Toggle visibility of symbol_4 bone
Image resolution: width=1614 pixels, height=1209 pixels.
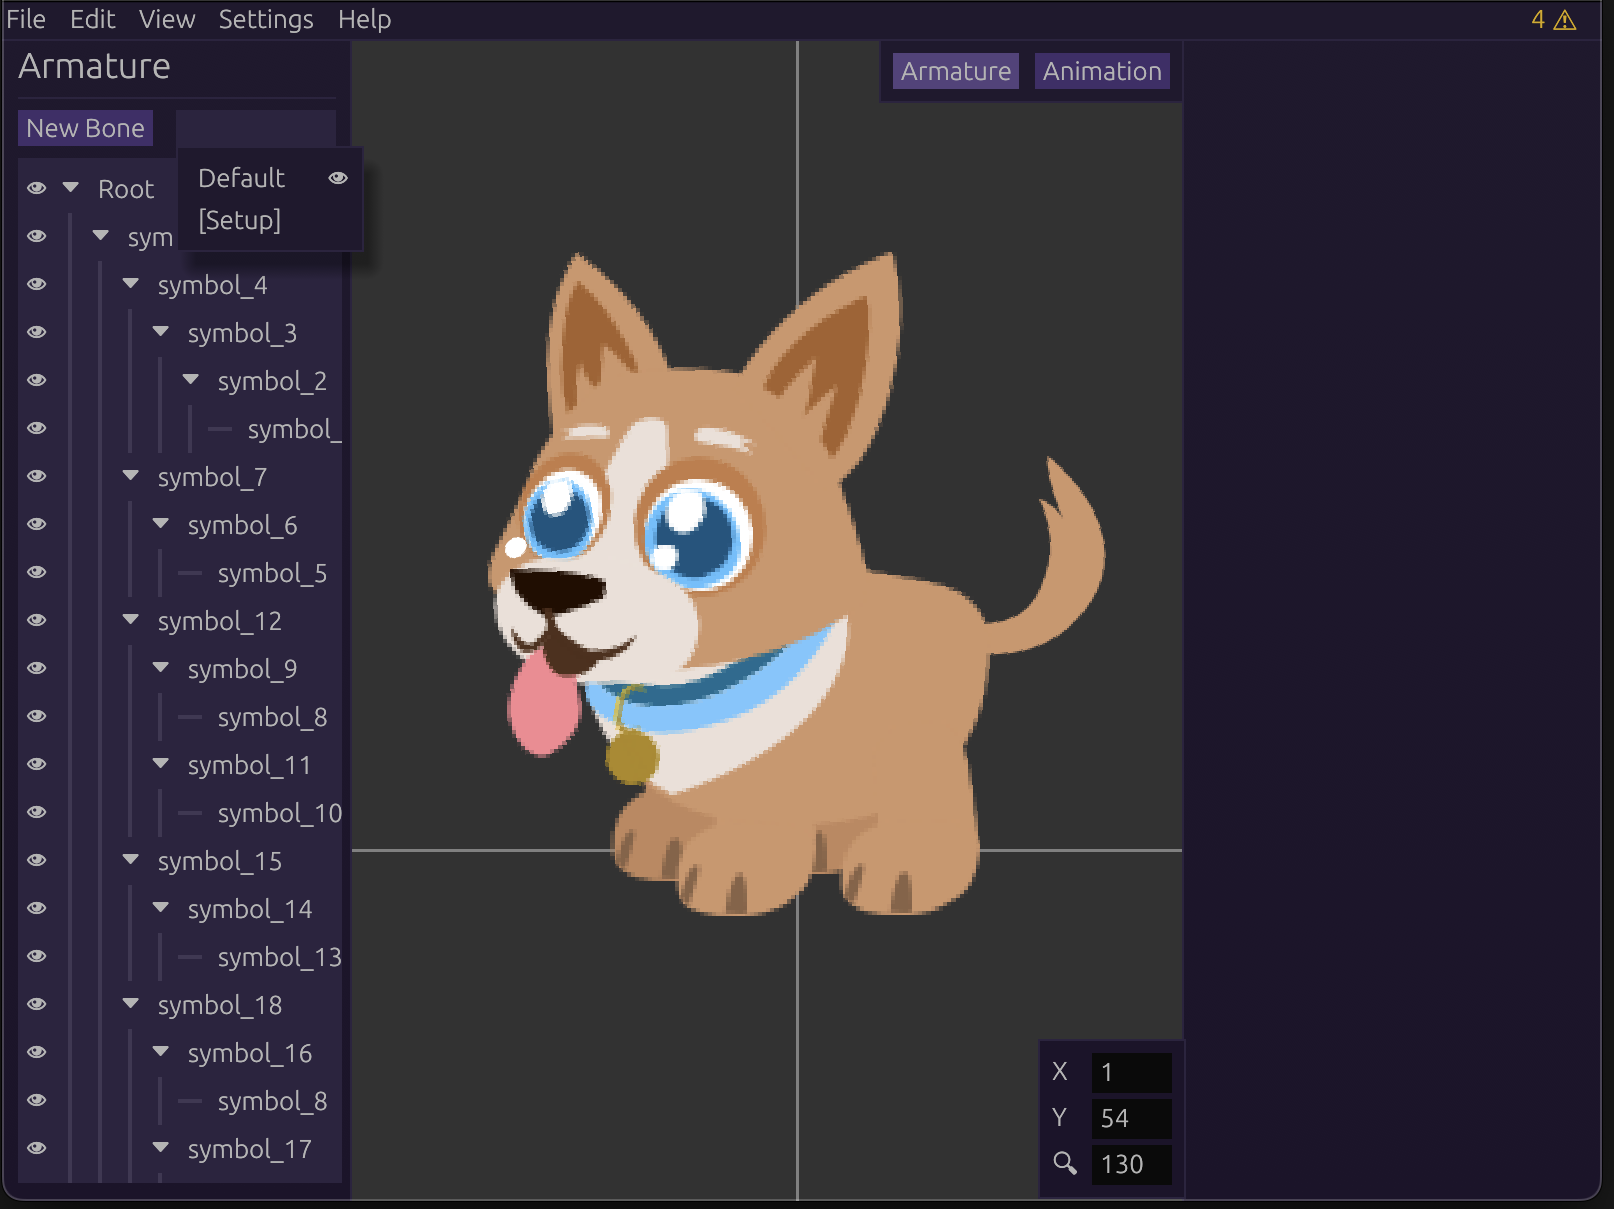(x=37, y=284)
